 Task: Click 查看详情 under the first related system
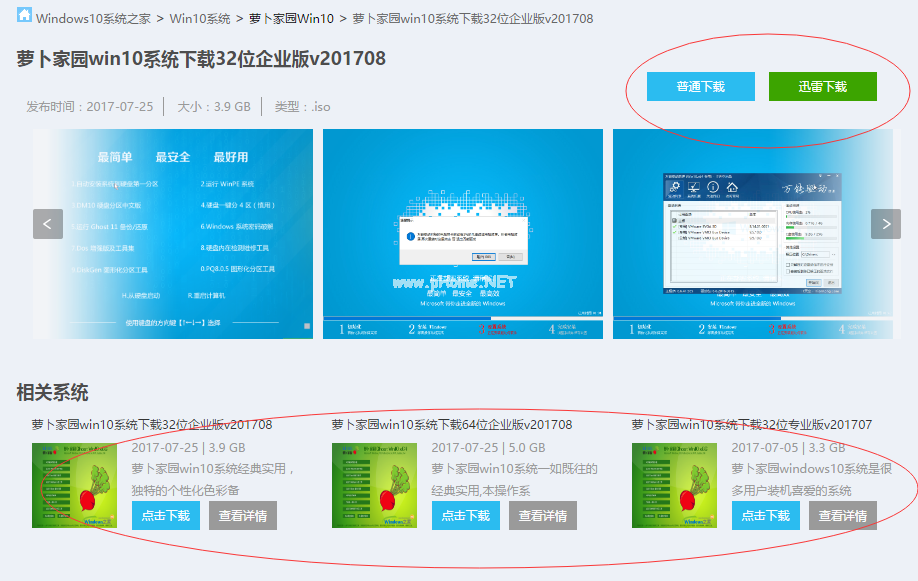point(245,517)
